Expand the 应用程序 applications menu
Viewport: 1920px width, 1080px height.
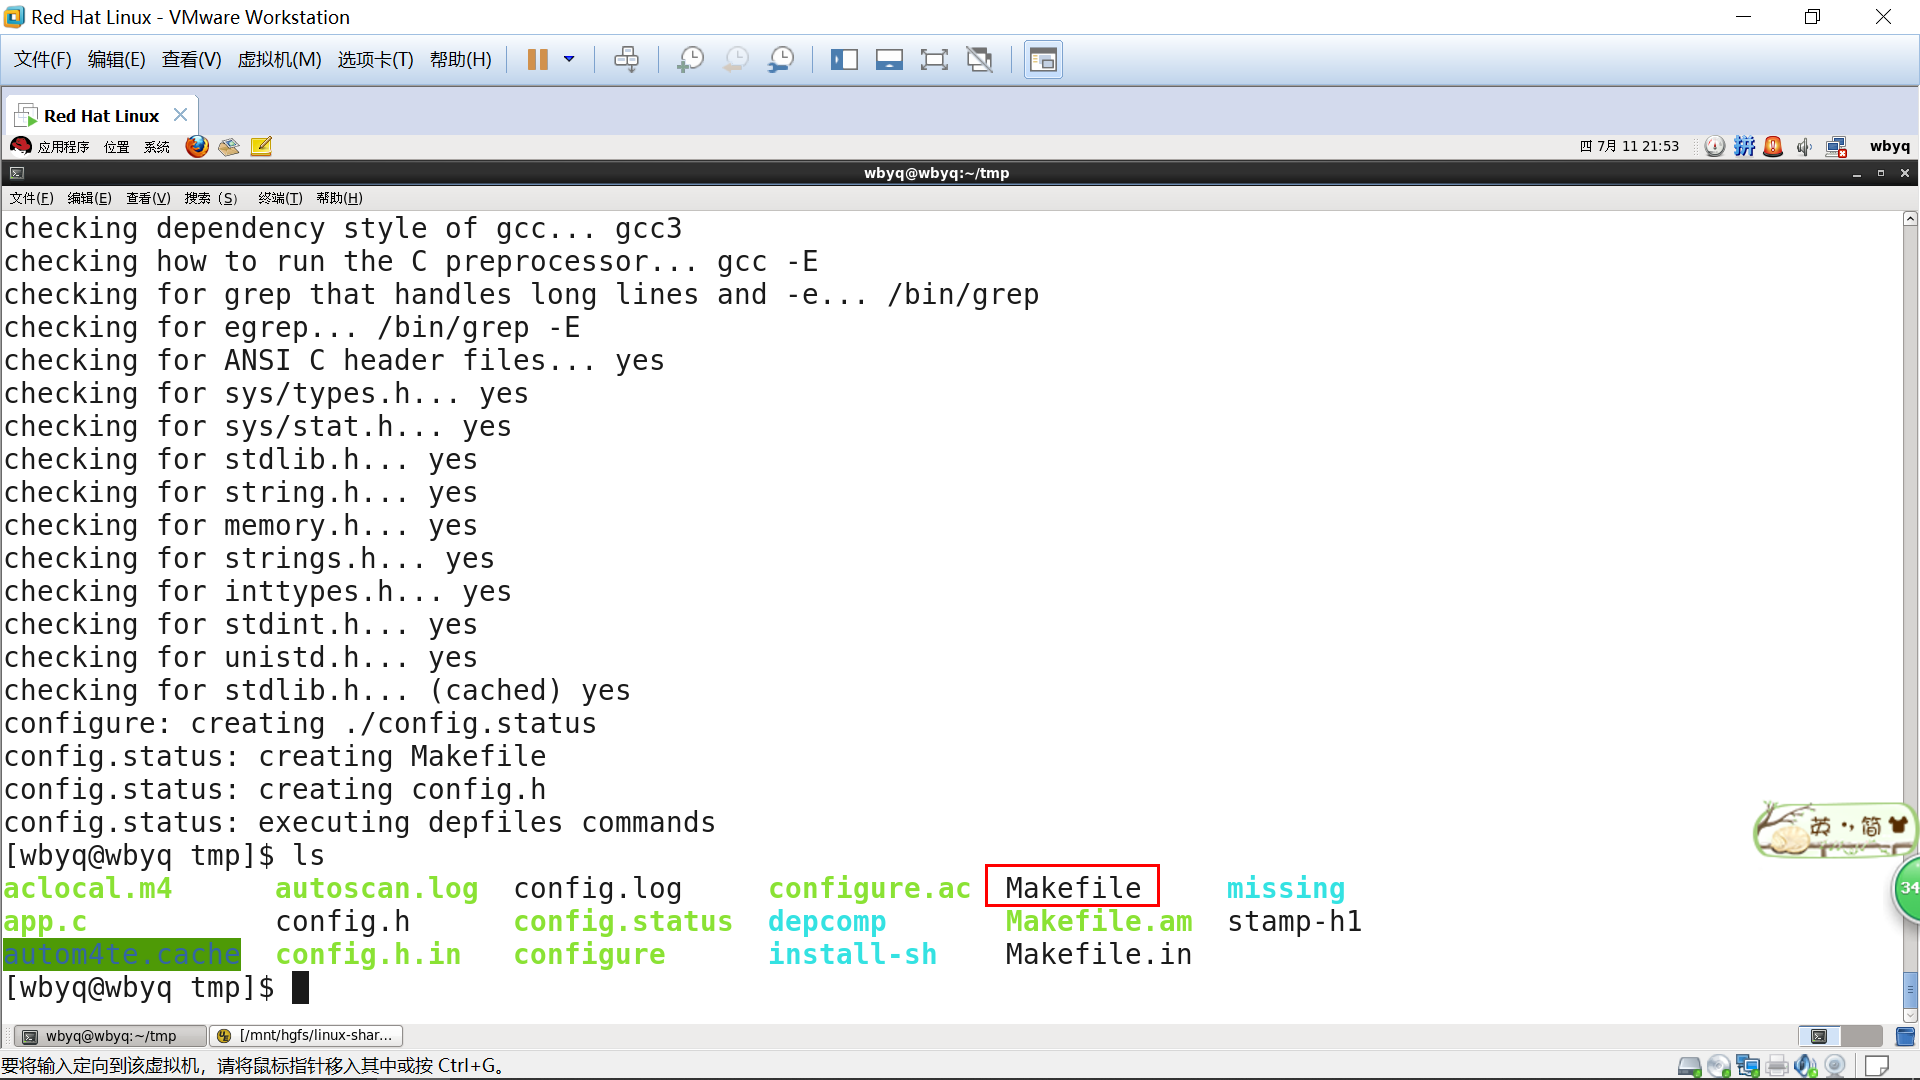(x=62, y=147)
